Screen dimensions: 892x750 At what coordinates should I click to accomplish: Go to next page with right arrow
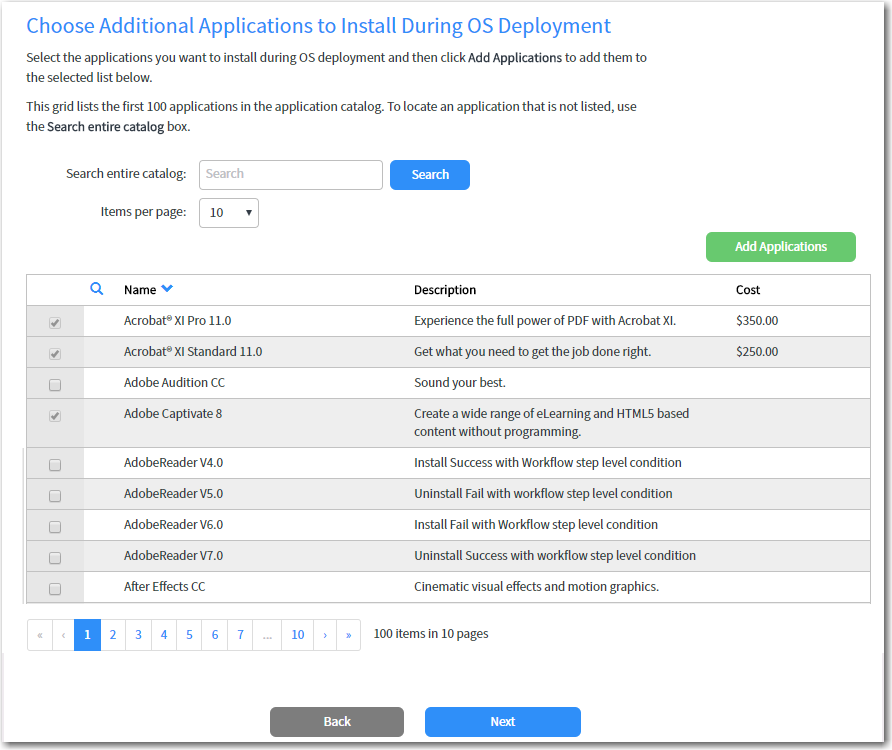(325, 635)
